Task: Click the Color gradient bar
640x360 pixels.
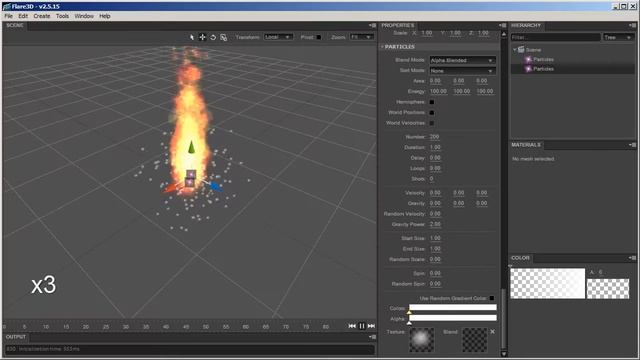Action: pyautogui.click(x=453, y=307)
